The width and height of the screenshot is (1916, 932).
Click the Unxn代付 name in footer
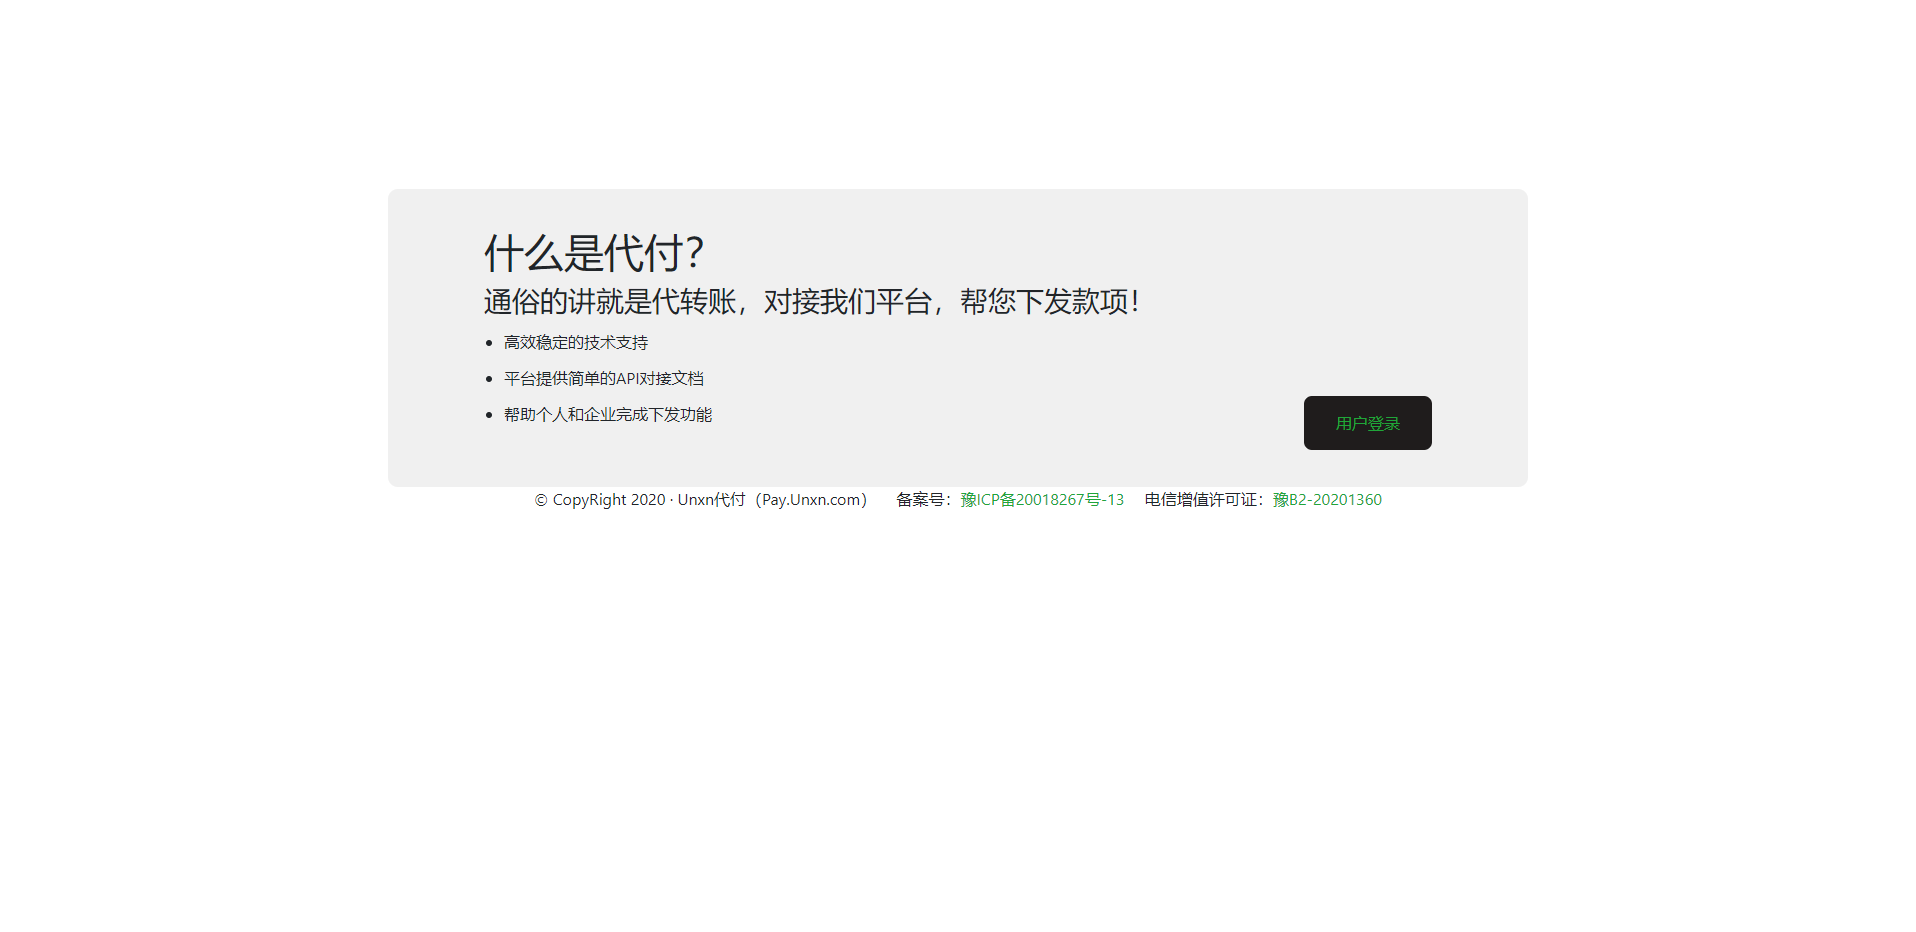(x=711, y=500)
